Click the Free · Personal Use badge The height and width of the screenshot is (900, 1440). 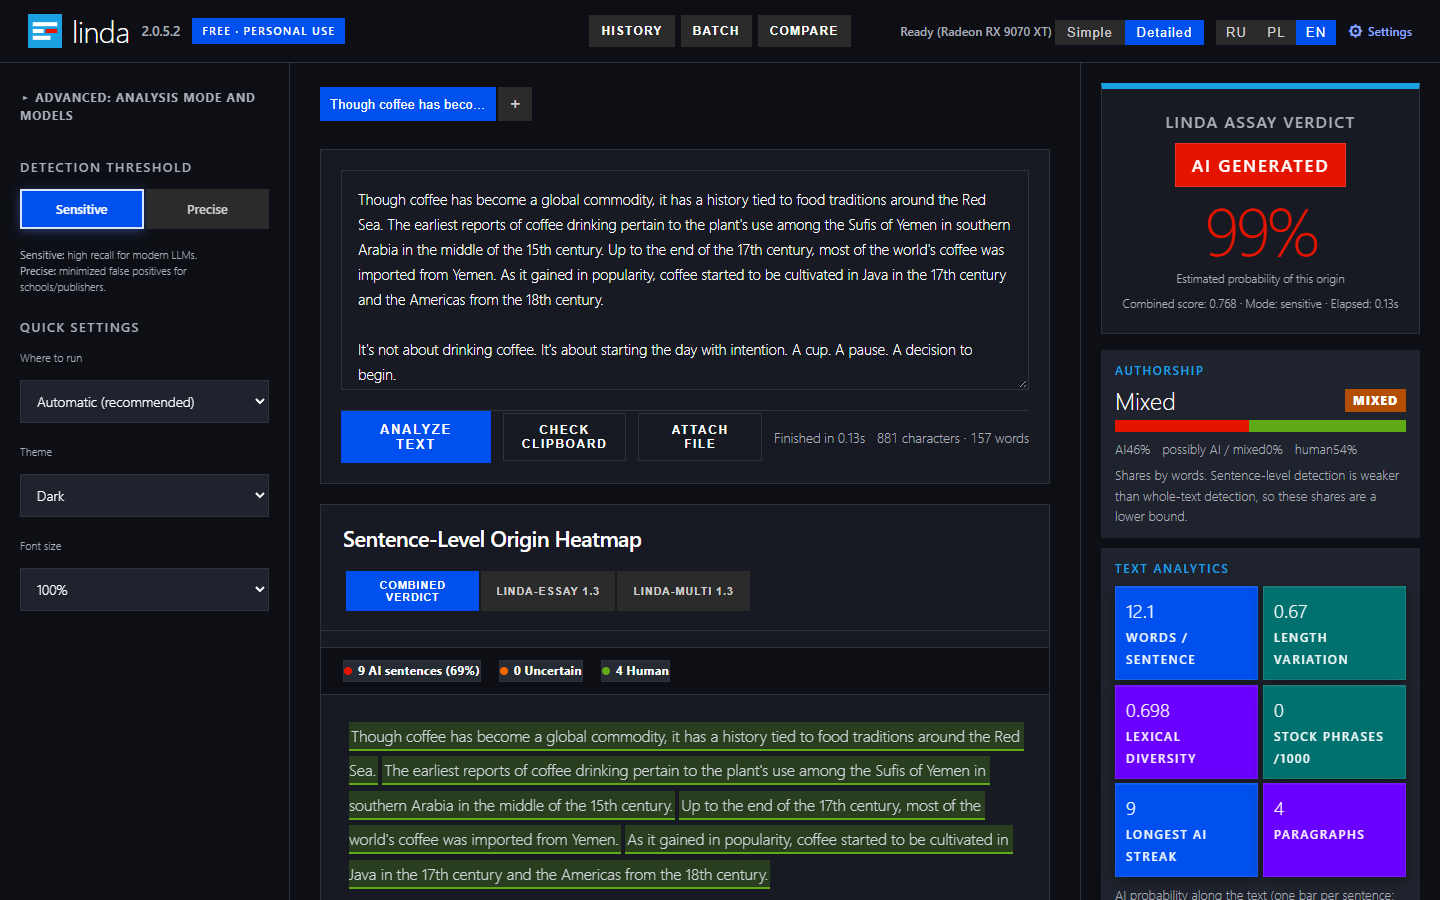coord(268,31)
